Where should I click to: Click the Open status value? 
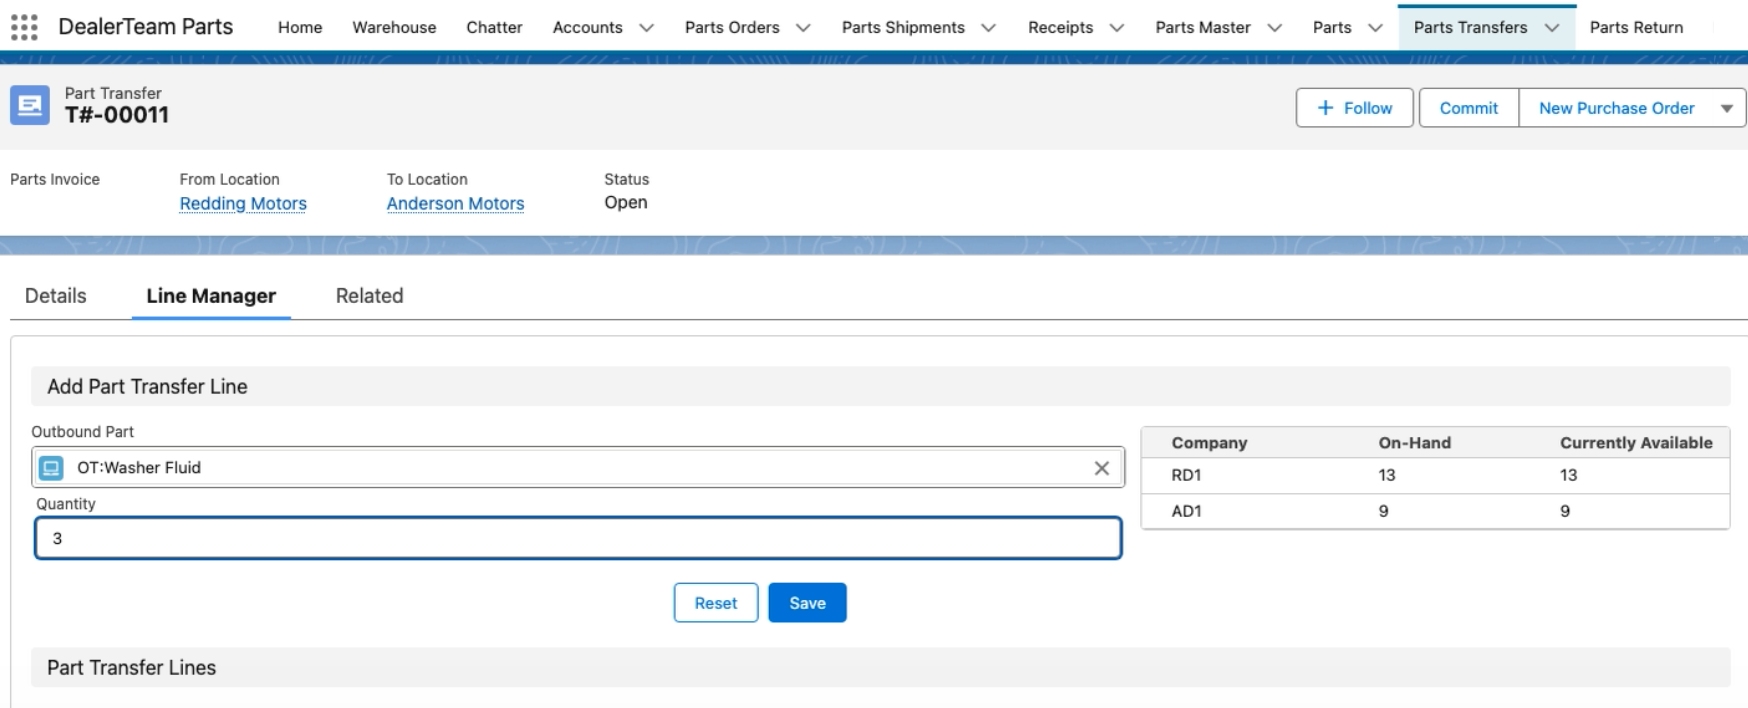pyautogui.click(x=626, y=202)
